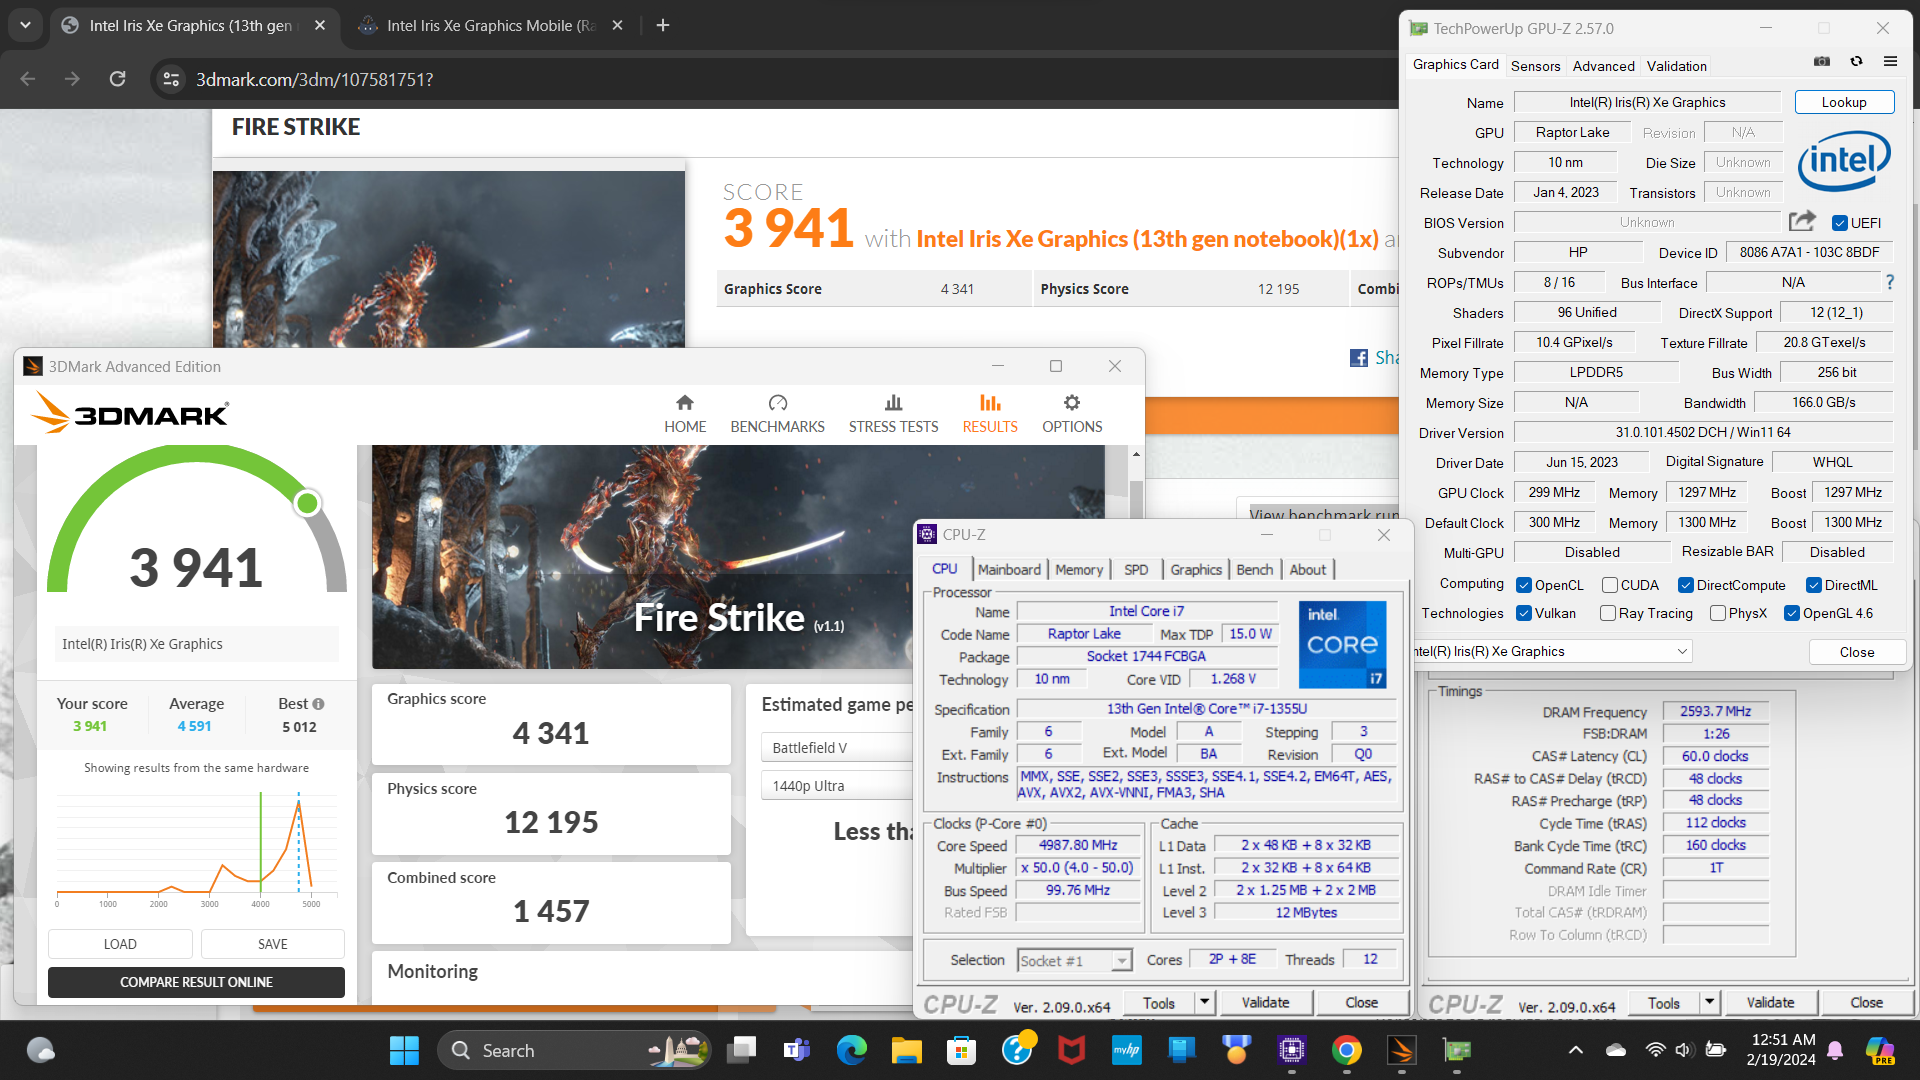
Task: Click 3DMark results scrollbar up arrow
Action: click(1136, 454)
